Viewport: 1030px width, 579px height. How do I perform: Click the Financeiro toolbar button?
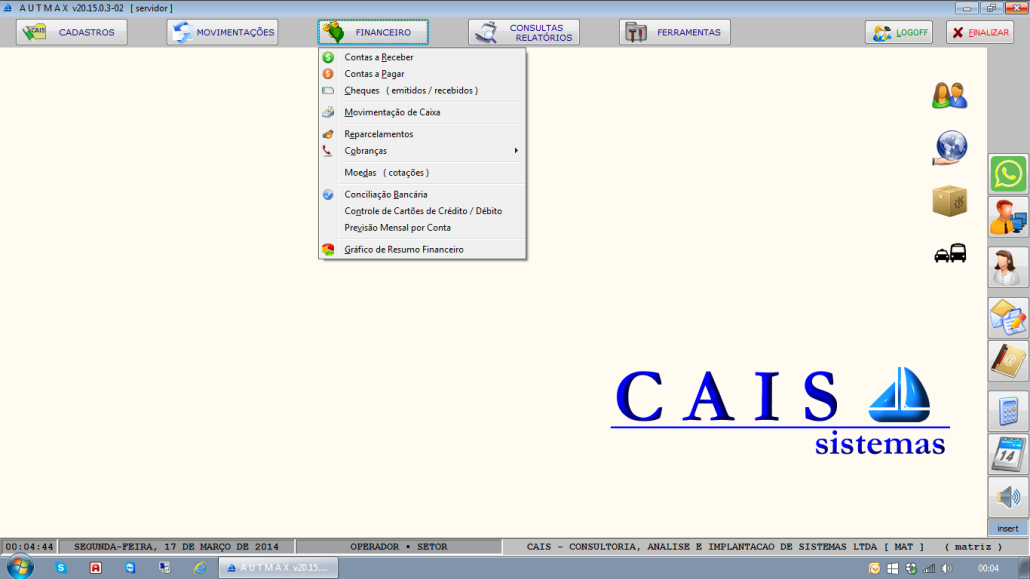373,32
